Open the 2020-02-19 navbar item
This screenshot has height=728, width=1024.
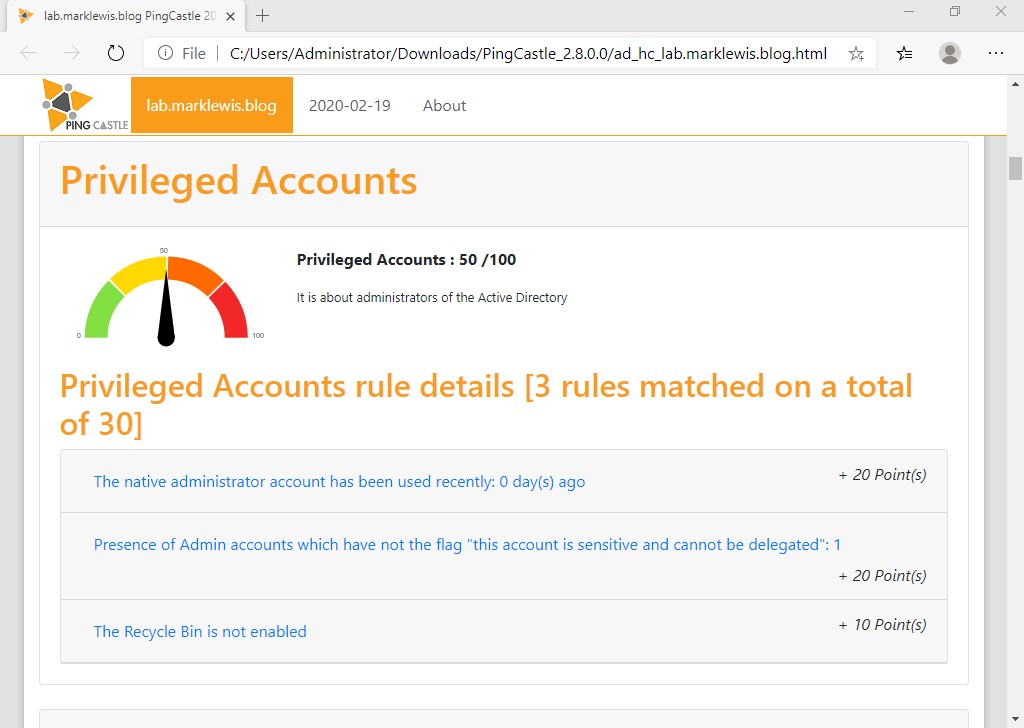pyautogui.click(x=349, y=105)
